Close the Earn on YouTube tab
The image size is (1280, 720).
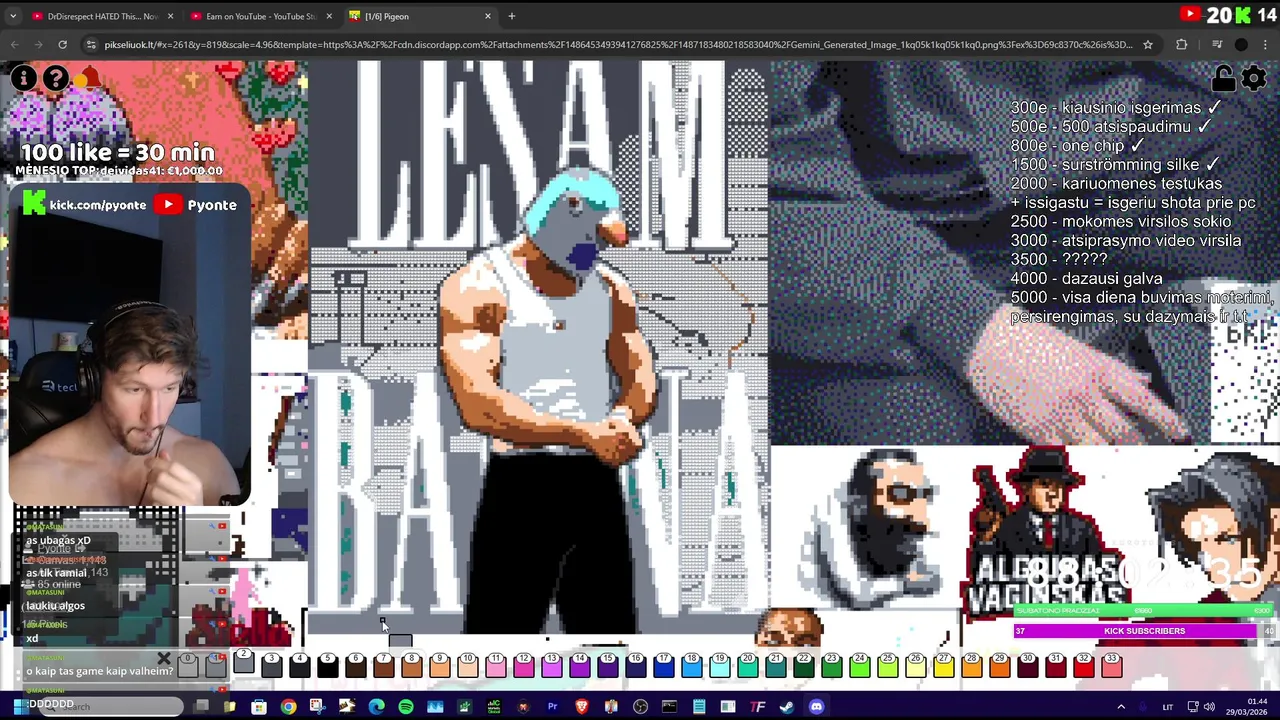(x=329, y=16)
